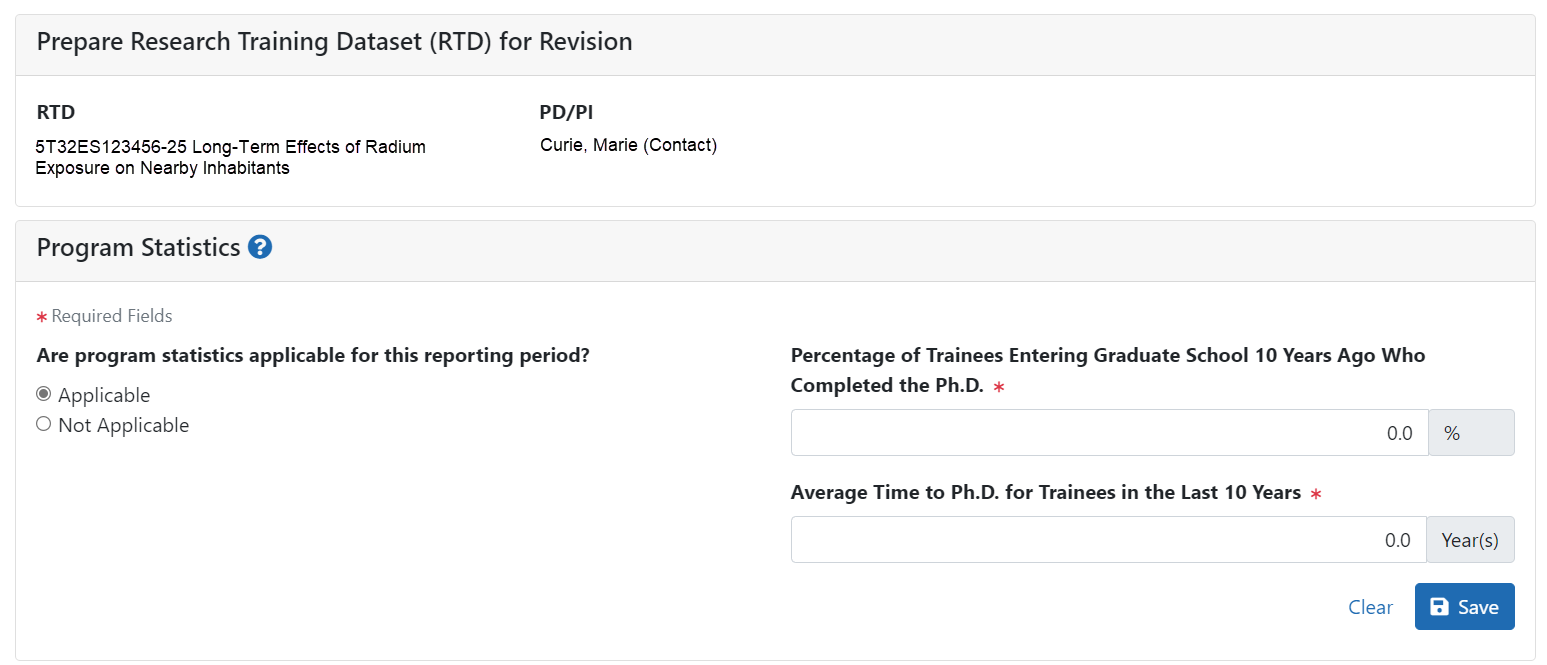The image size is (1547, 665).
Task: Click the % unit addon
Action: point(1471,433)
